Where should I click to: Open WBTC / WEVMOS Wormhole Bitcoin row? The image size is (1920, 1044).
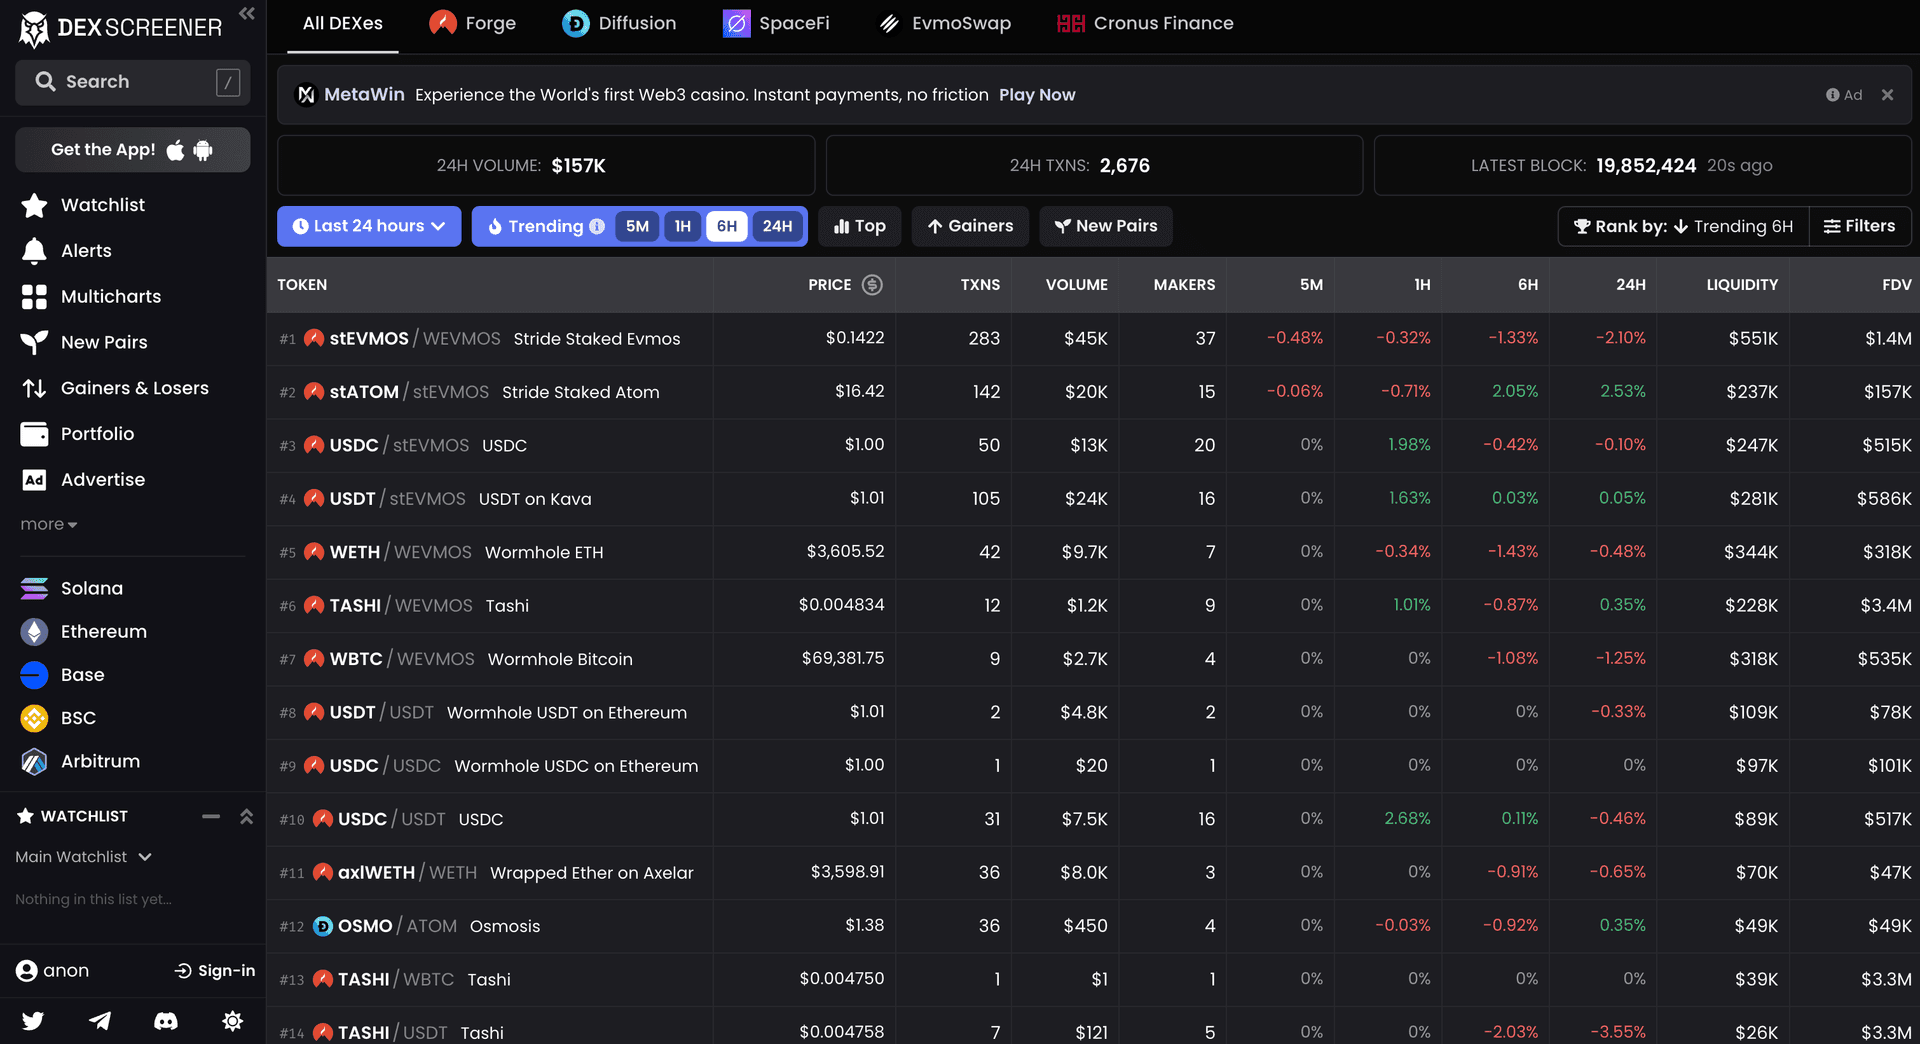1093,659
